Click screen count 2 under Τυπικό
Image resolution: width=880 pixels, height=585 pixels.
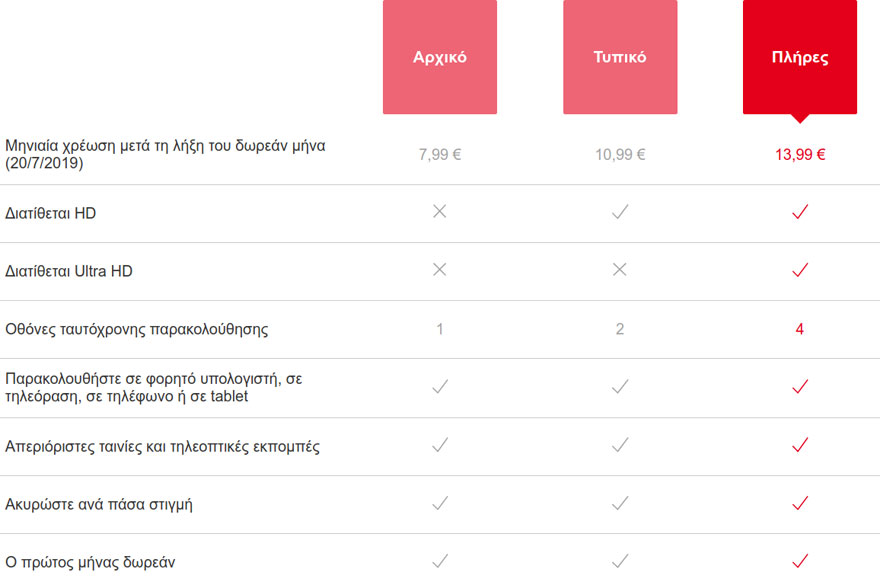point(620,329)
